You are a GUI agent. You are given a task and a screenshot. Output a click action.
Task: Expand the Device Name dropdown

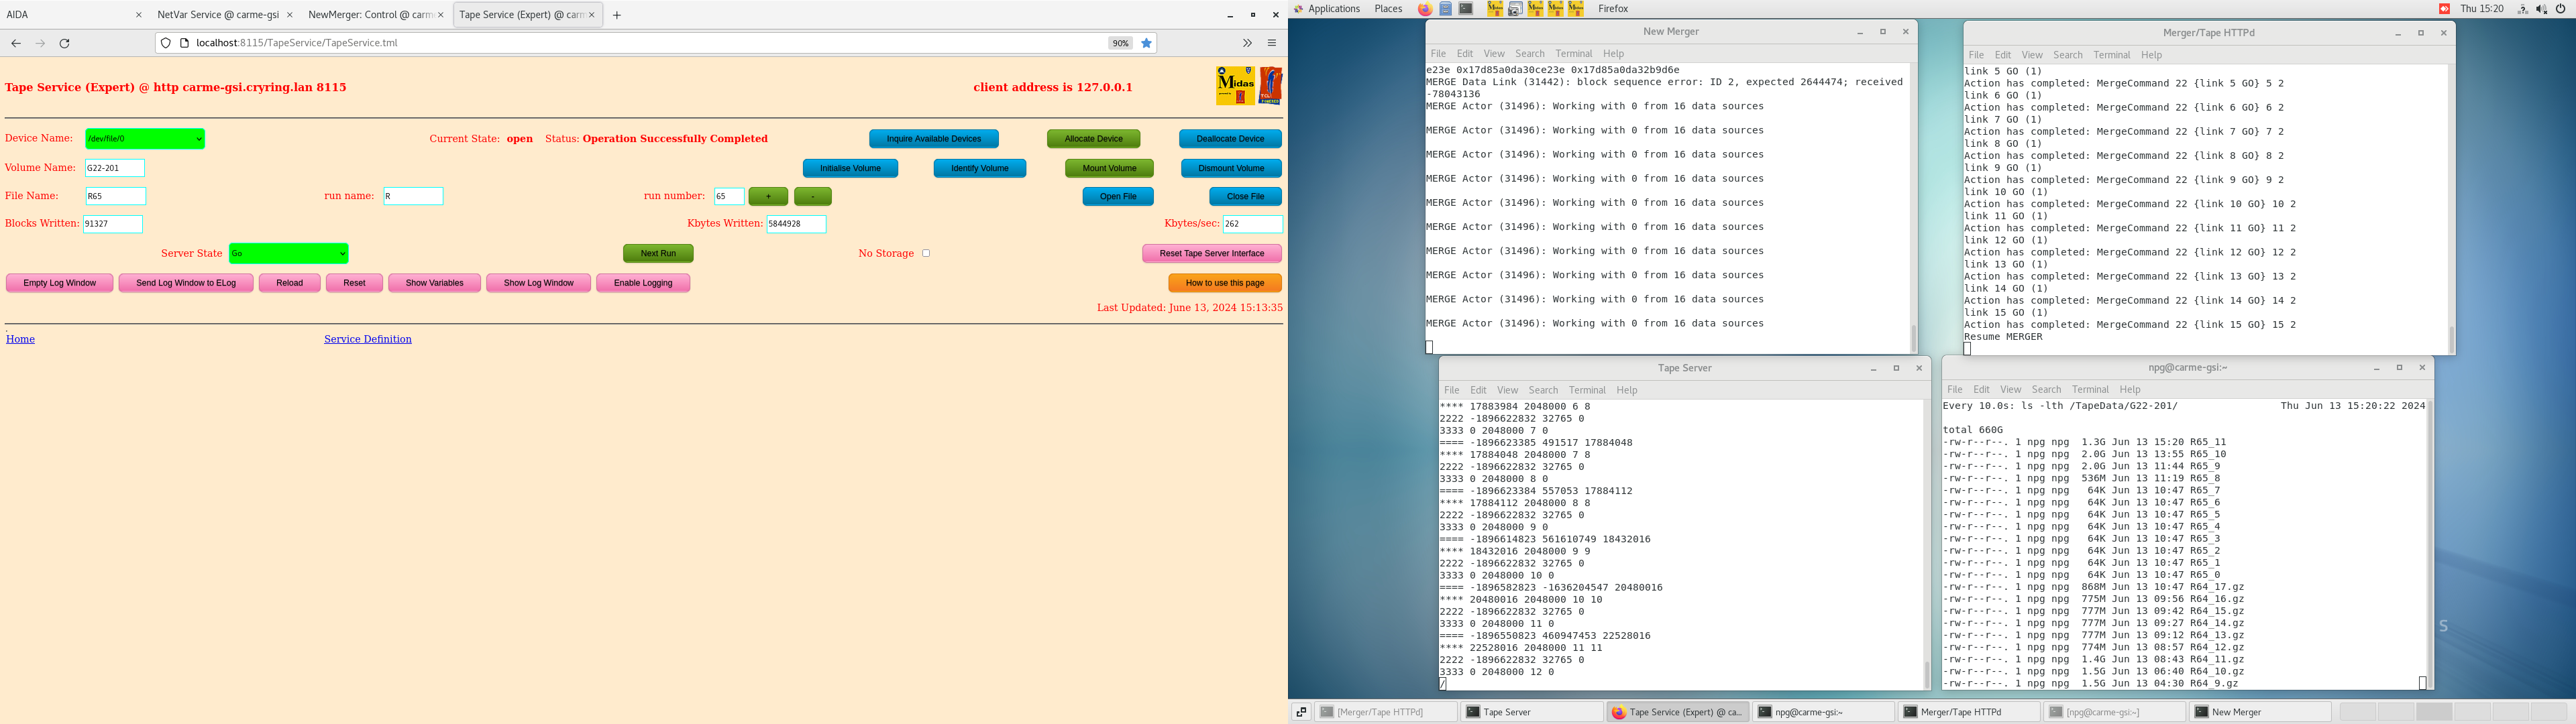145,139
